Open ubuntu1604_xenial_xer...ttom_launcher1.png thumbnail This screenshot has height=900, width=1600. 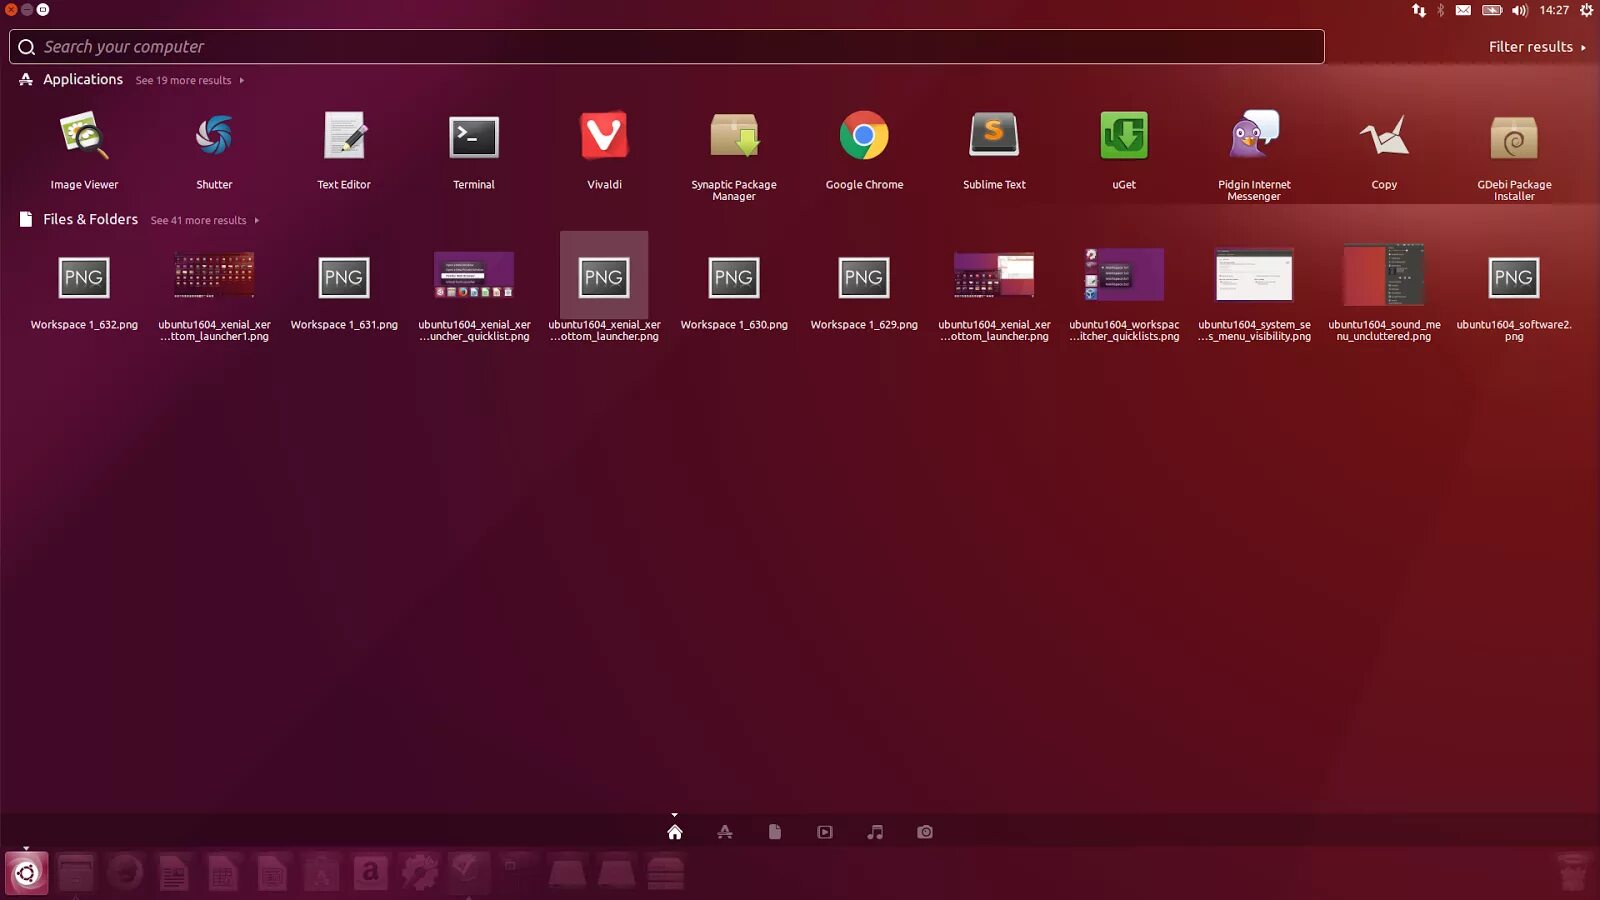point(214,275)
